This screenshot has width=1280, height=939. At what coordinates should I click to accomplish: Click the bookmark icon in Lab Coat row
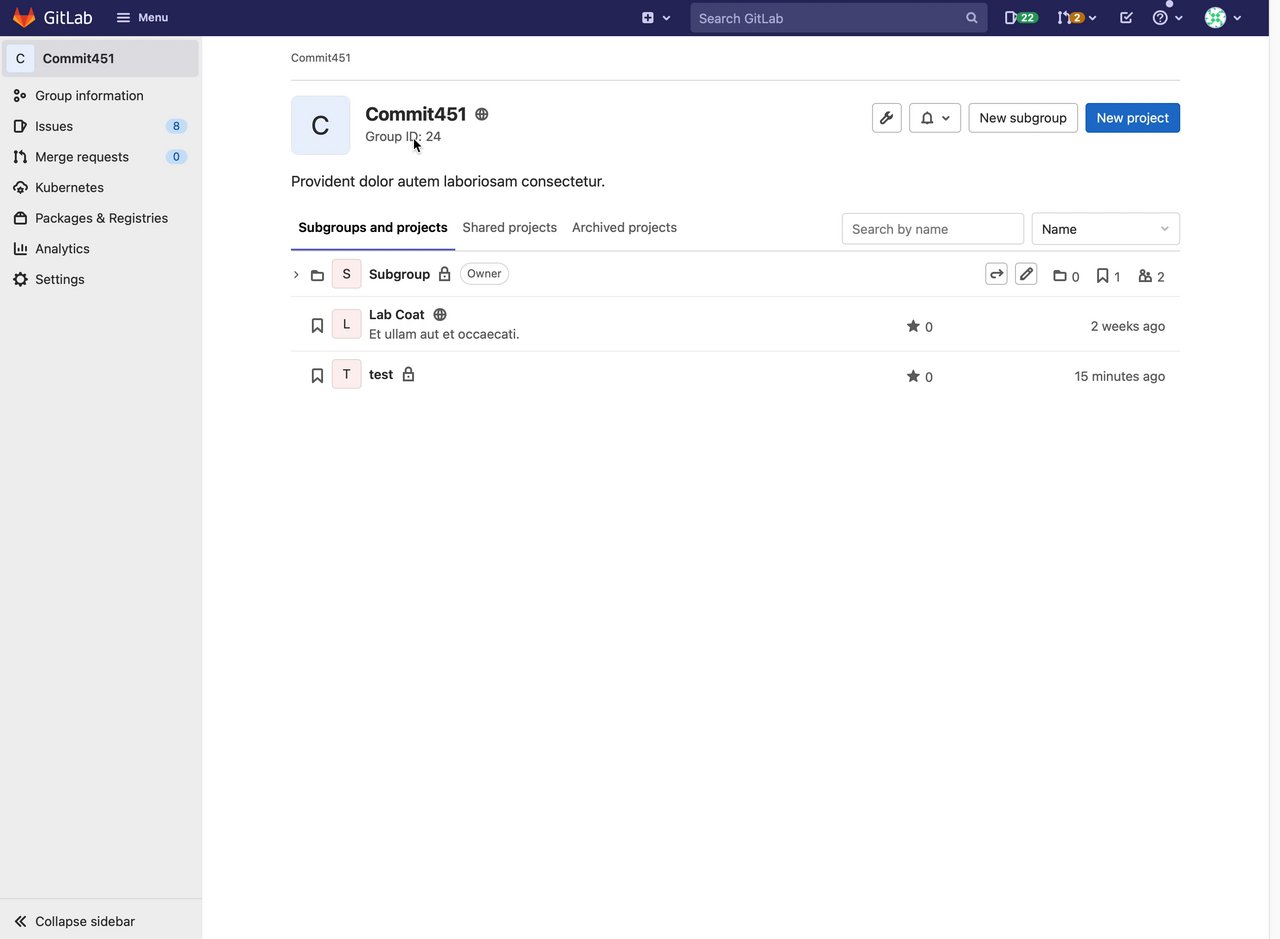(317, 326)
